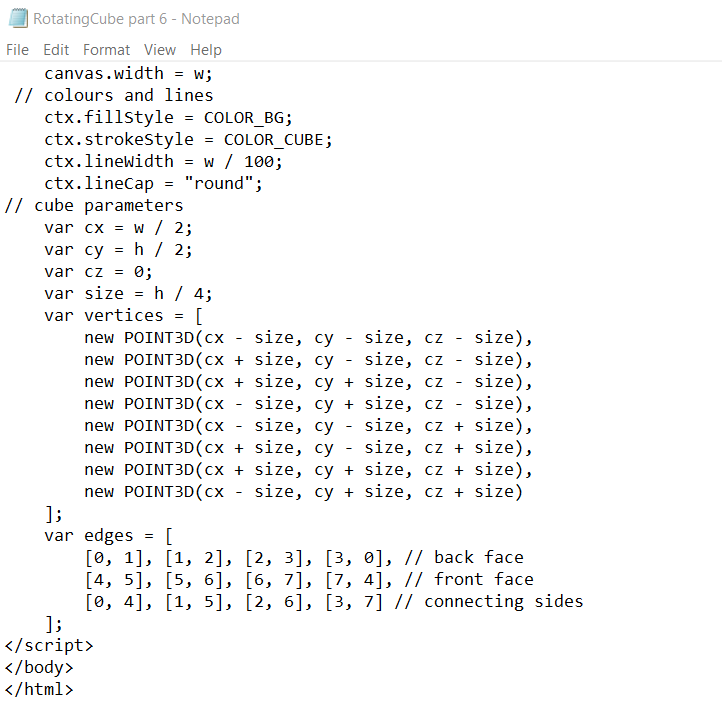Click the '// back face' comment
The width and height of the screenshot is (722, 703).
click(464, 558)
